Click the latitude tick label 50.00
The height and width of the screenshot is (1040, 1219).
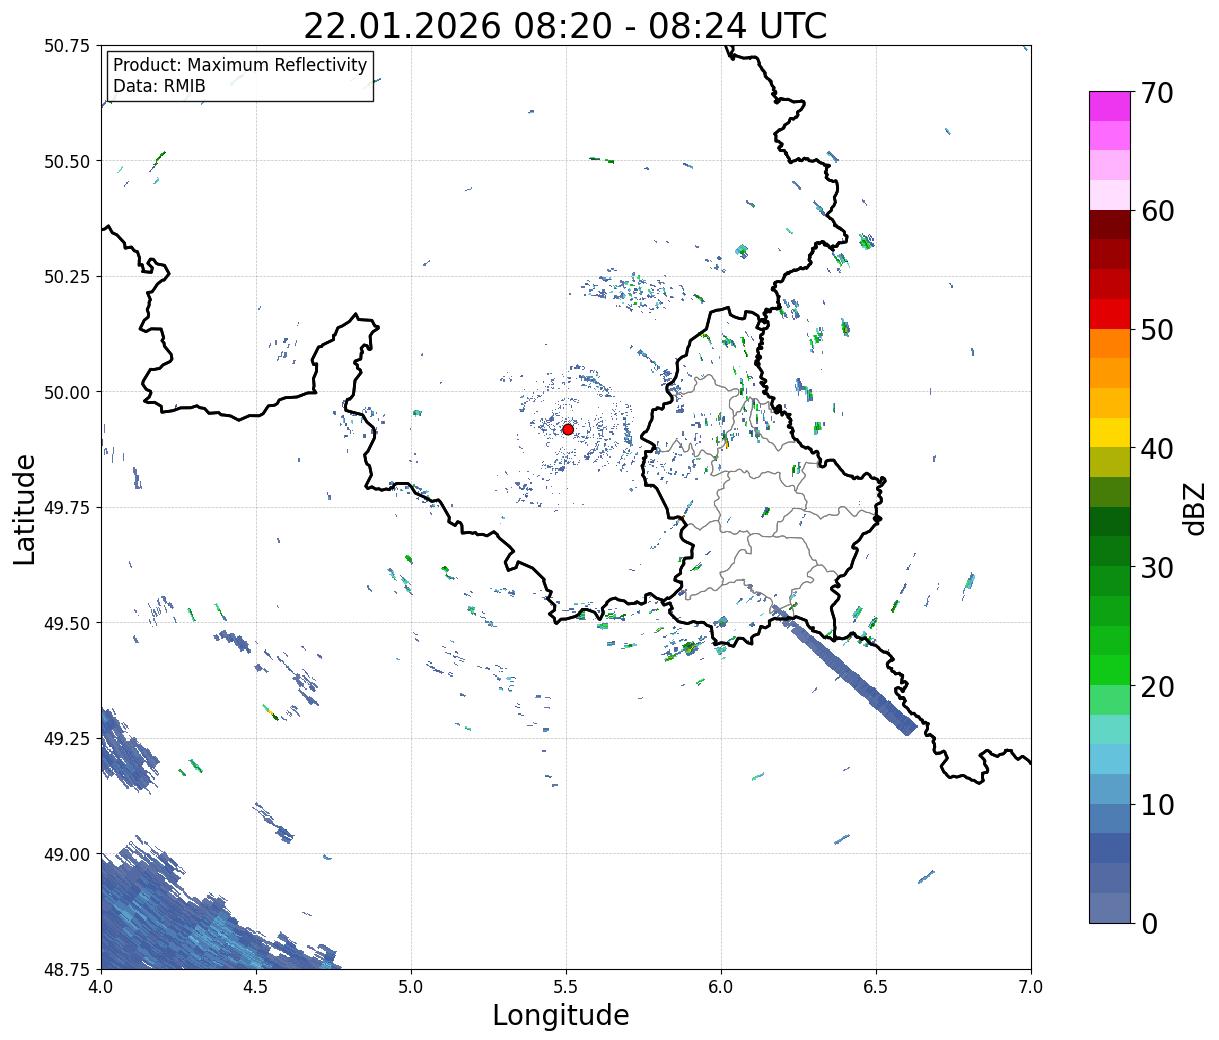coord(67,392)
